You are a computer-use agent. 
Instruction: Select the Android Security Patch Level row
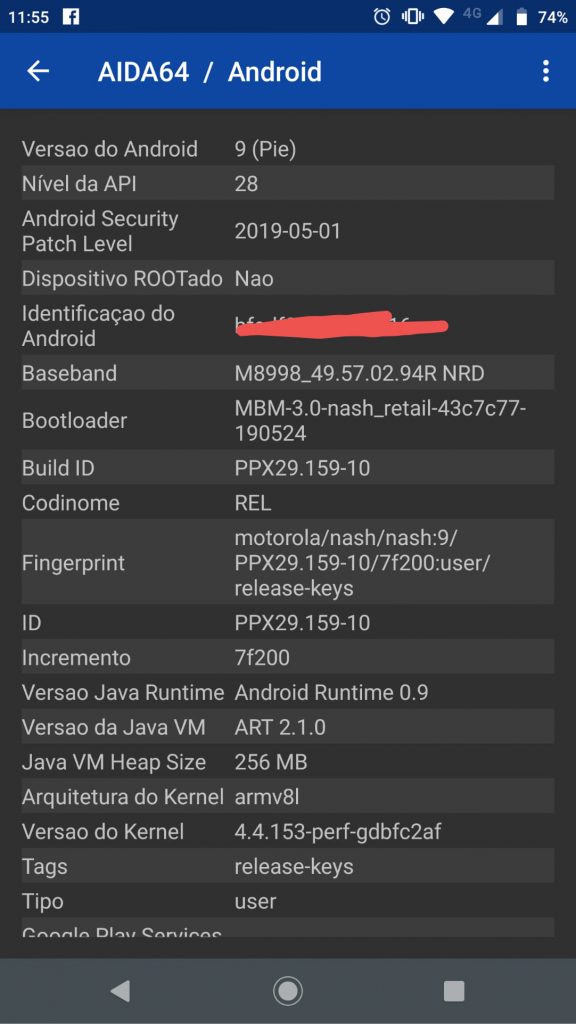288,231
